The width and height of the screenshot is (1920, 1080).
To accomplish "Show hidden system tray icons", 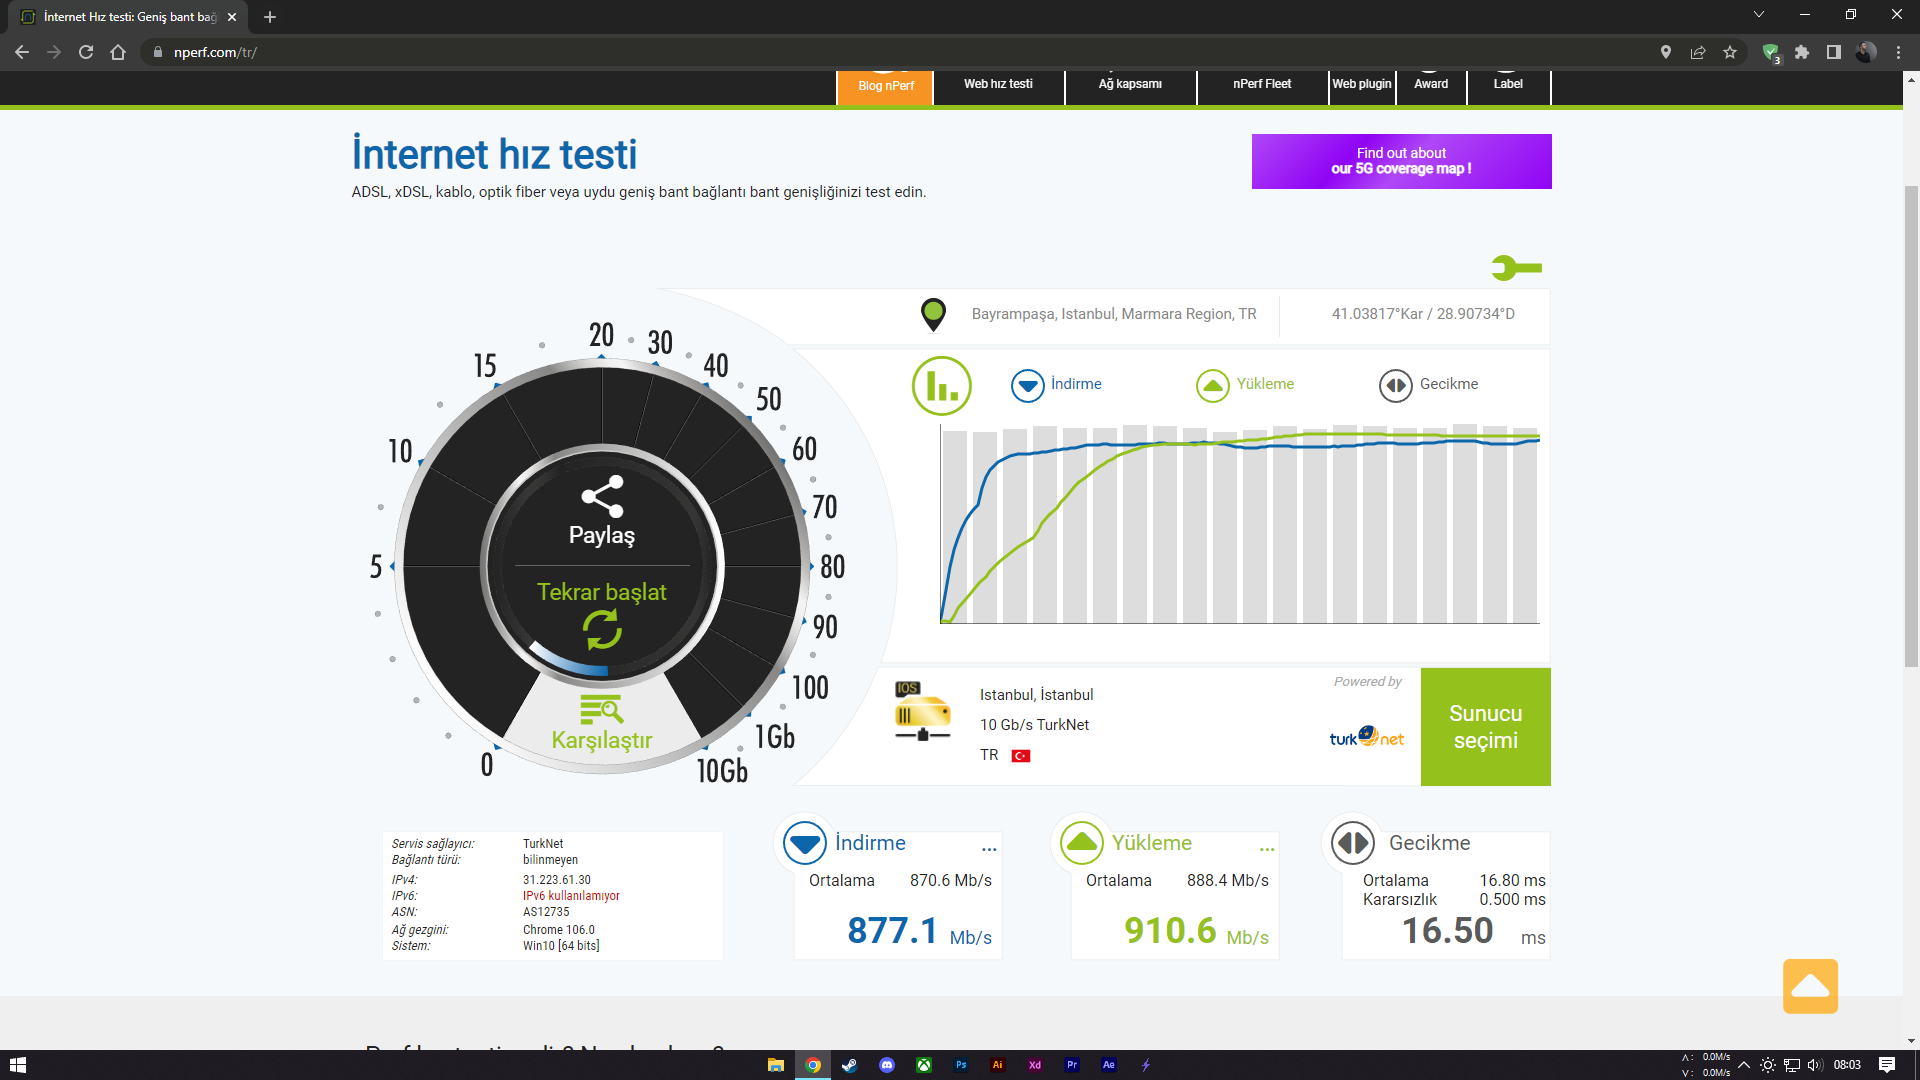I will (x=1744, y=1065).
